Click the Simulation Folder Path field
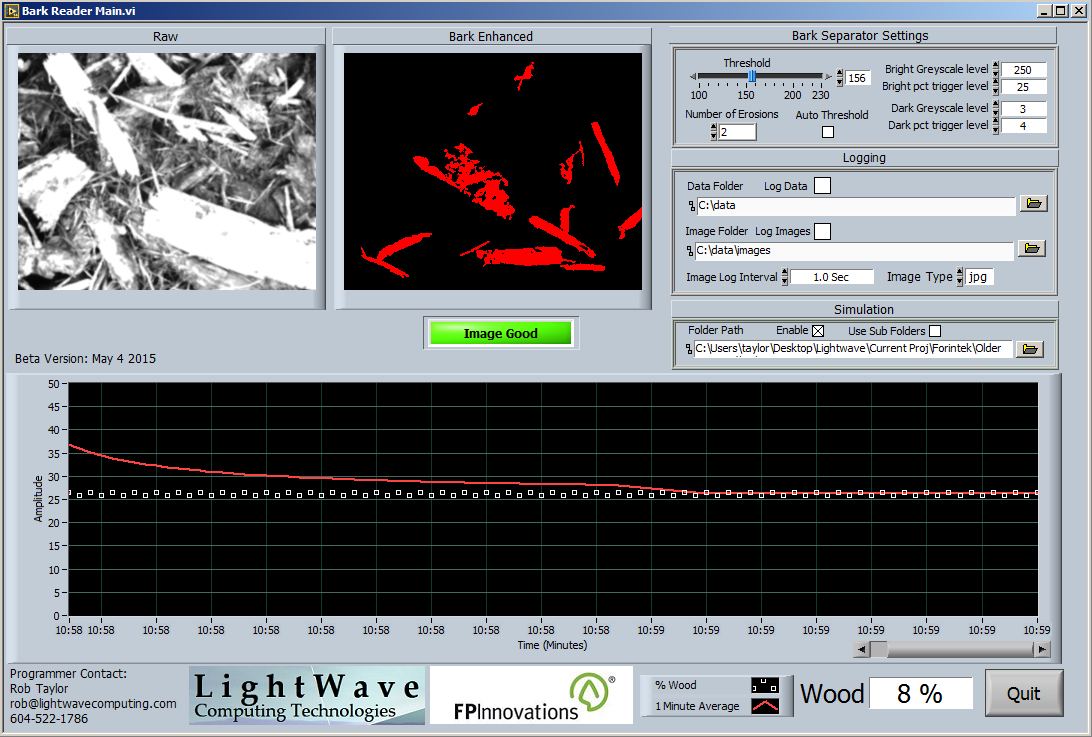Screen dimensions: 1092x737 (x=853, y=349)
